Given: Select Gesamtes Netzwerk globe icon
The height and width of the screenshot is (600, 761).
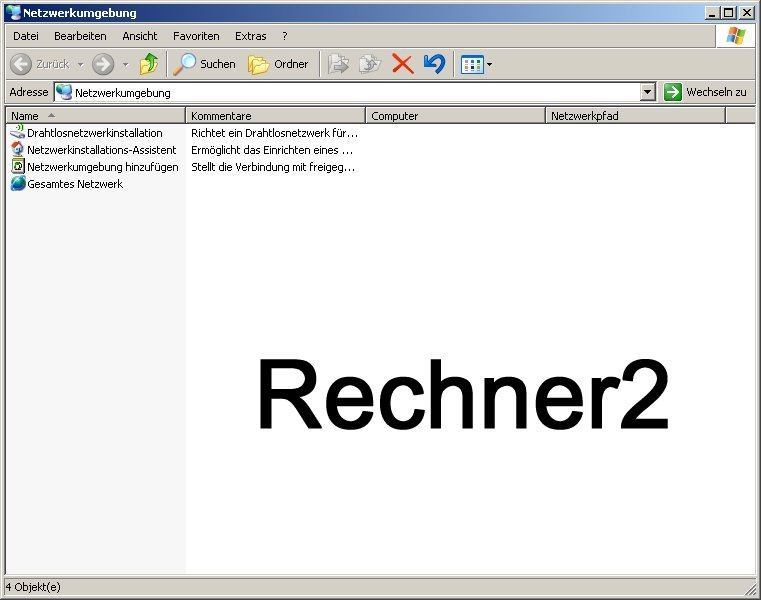Looking at the screenshot, I should [x=17, y=183].
